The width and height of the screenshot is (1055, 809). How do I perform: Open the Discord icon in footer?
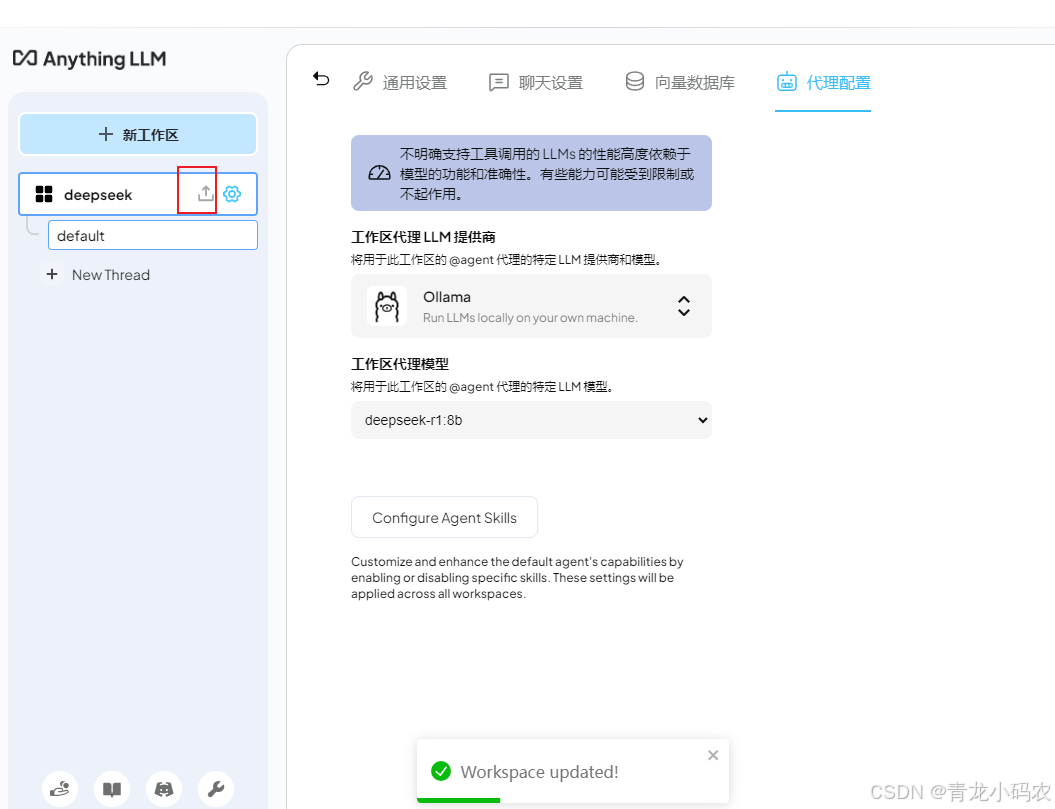click(163, 788)
